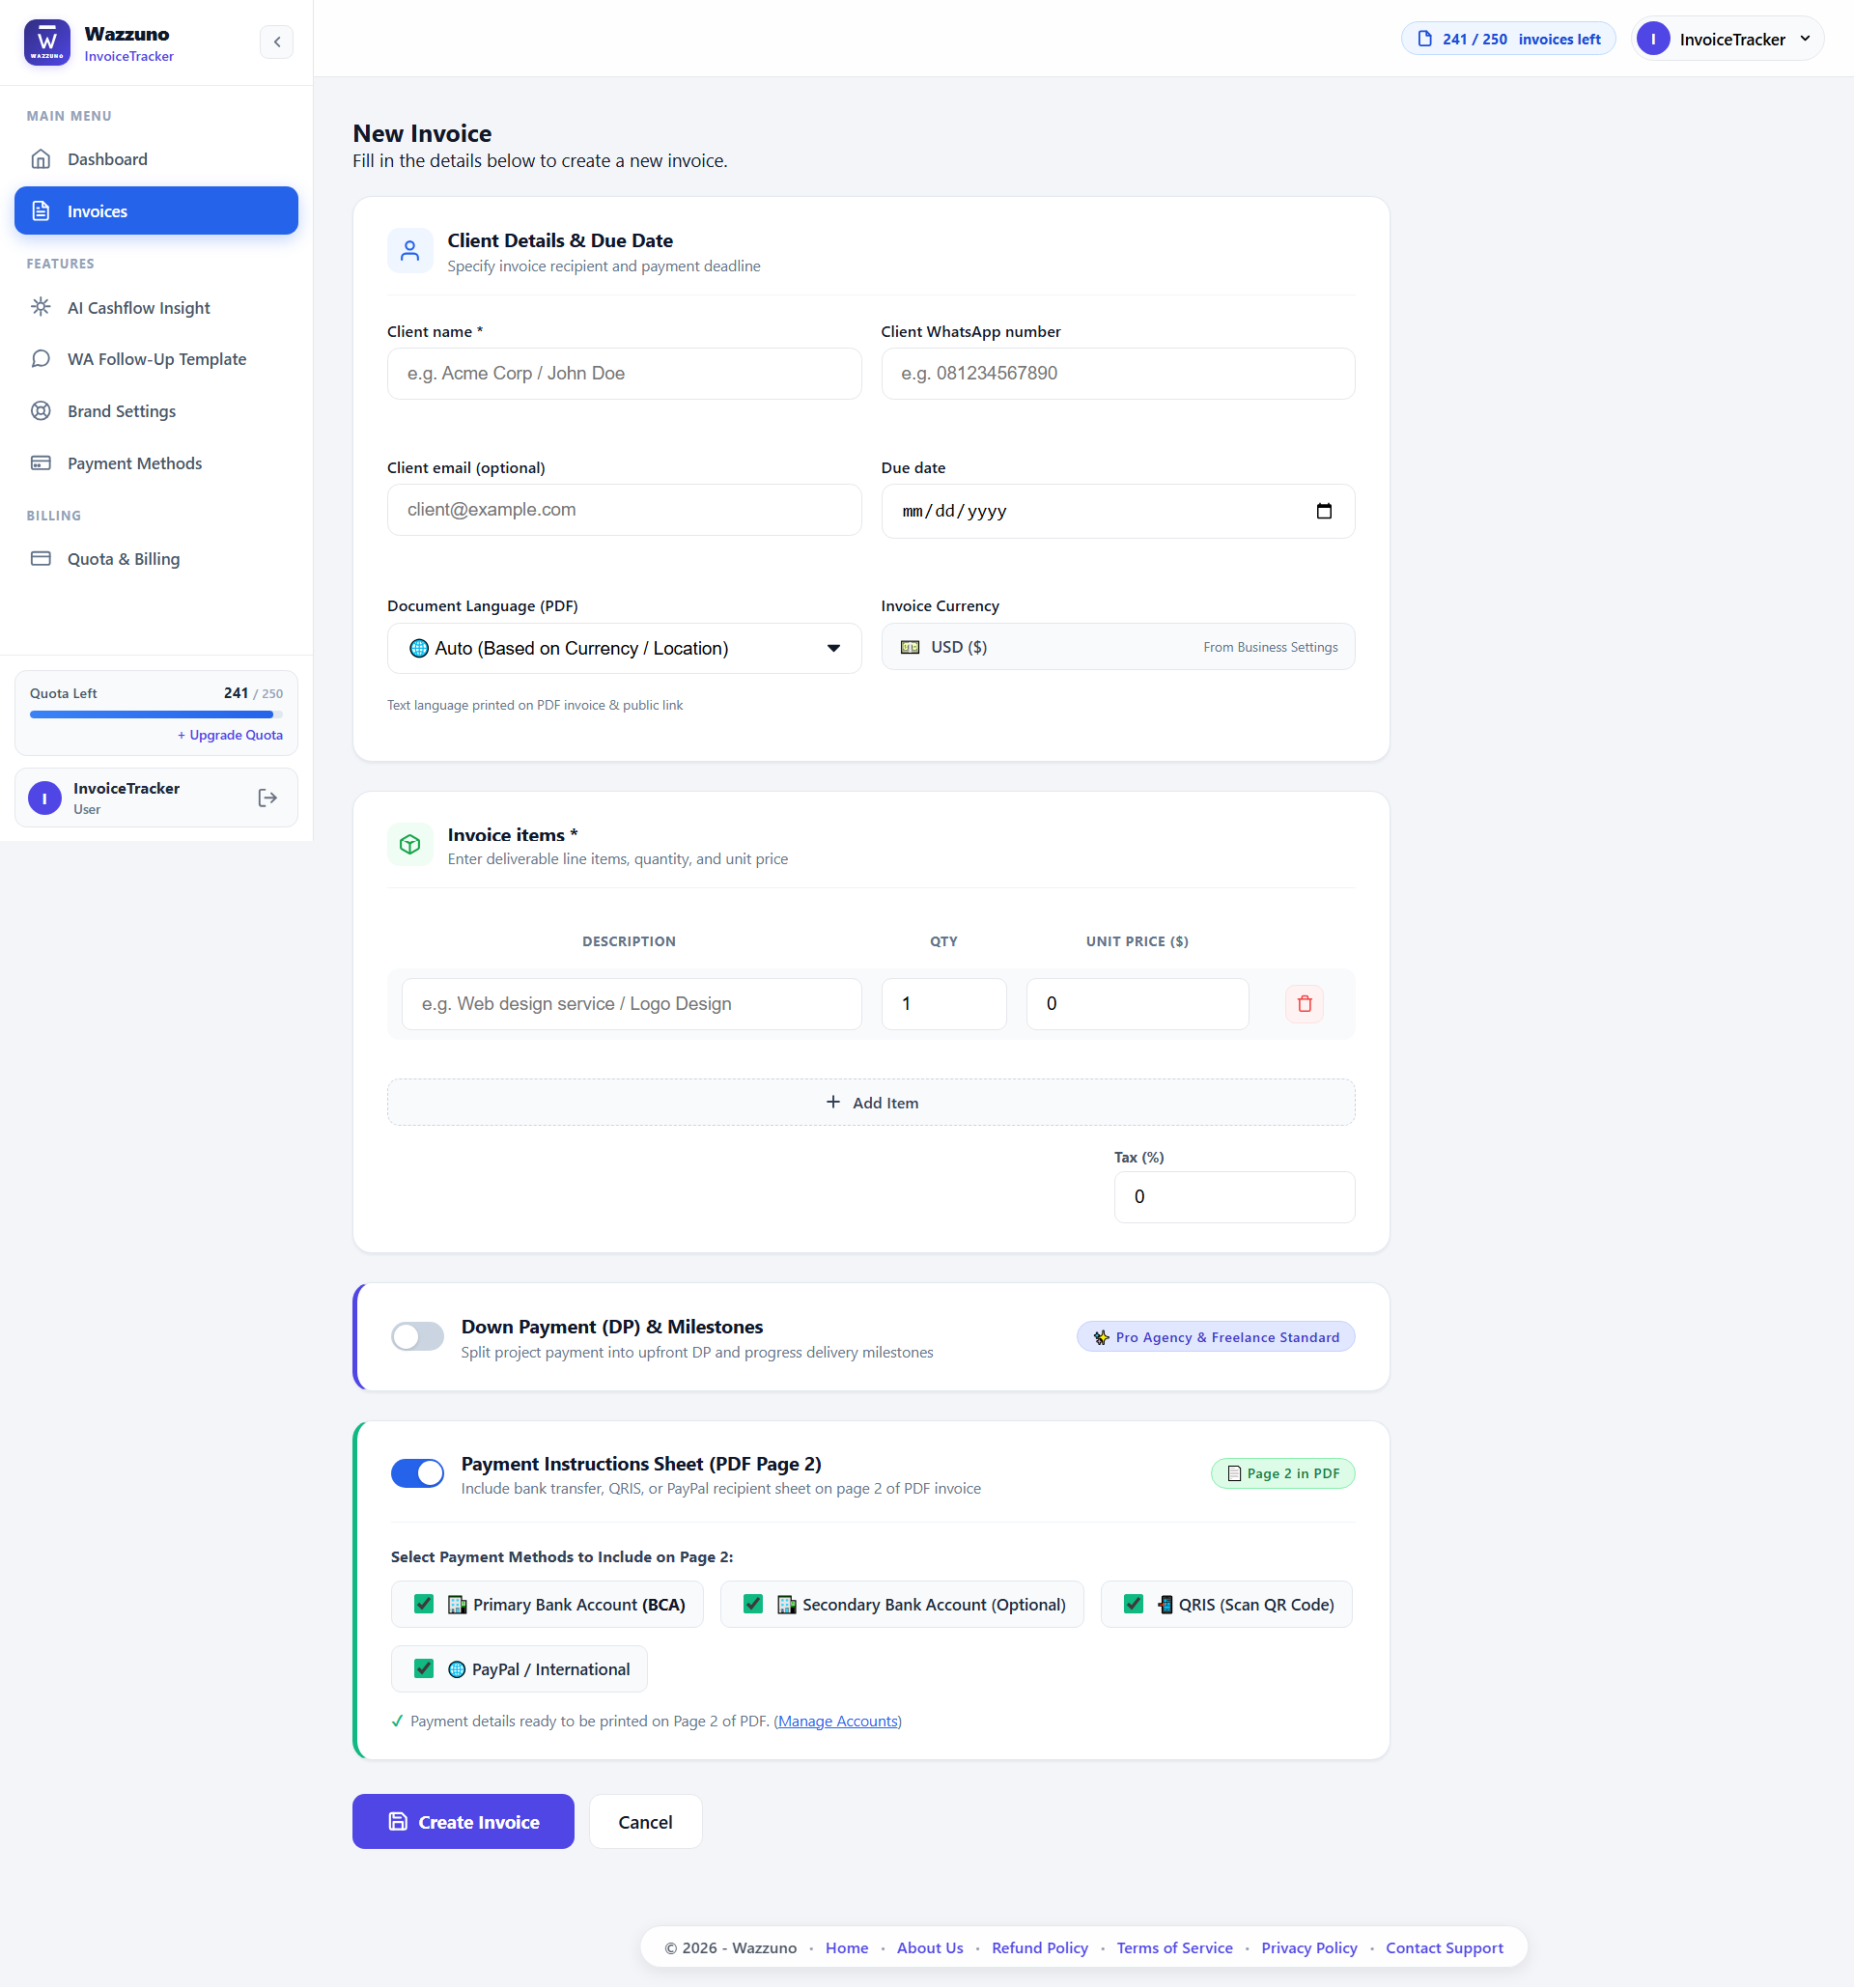The width and height of the screenshot is (1854, 1988).
Task: Uncheck QRIS (Scan QR Code) checkbox
Action: click(x=1134, y=1604)
